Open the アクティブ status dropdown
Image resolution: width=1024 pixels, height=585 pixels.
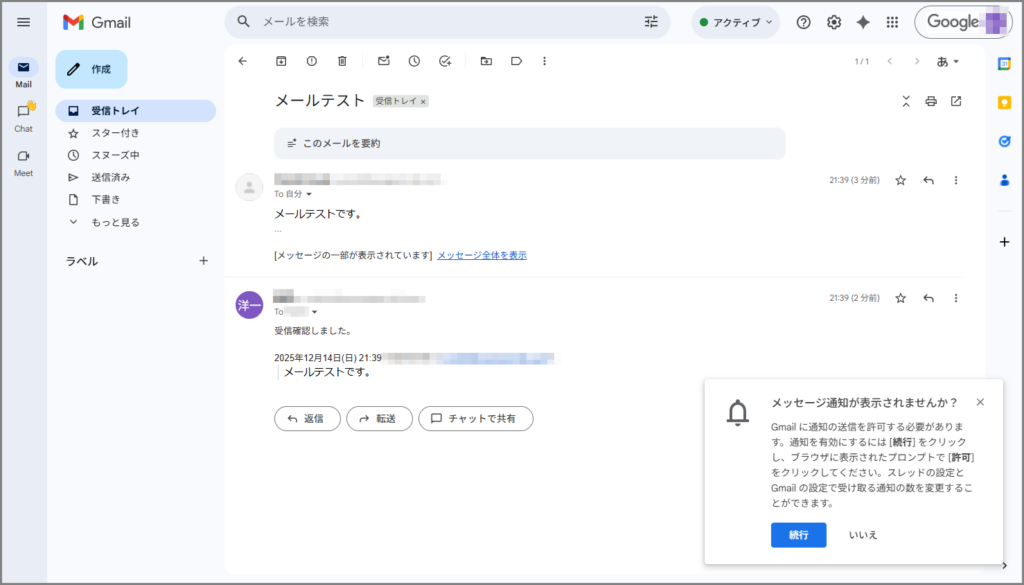click(x=736, y=22)
